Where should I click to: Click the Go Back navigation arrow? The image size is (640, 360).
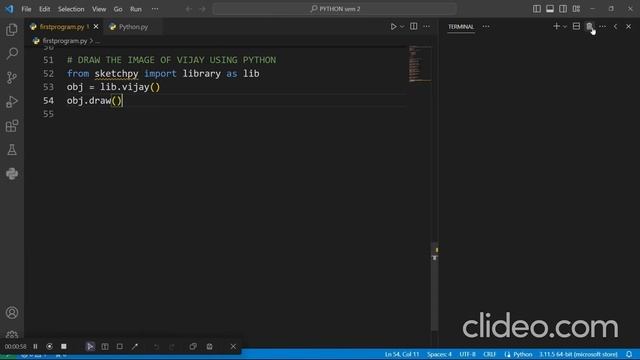click(189, 9)
